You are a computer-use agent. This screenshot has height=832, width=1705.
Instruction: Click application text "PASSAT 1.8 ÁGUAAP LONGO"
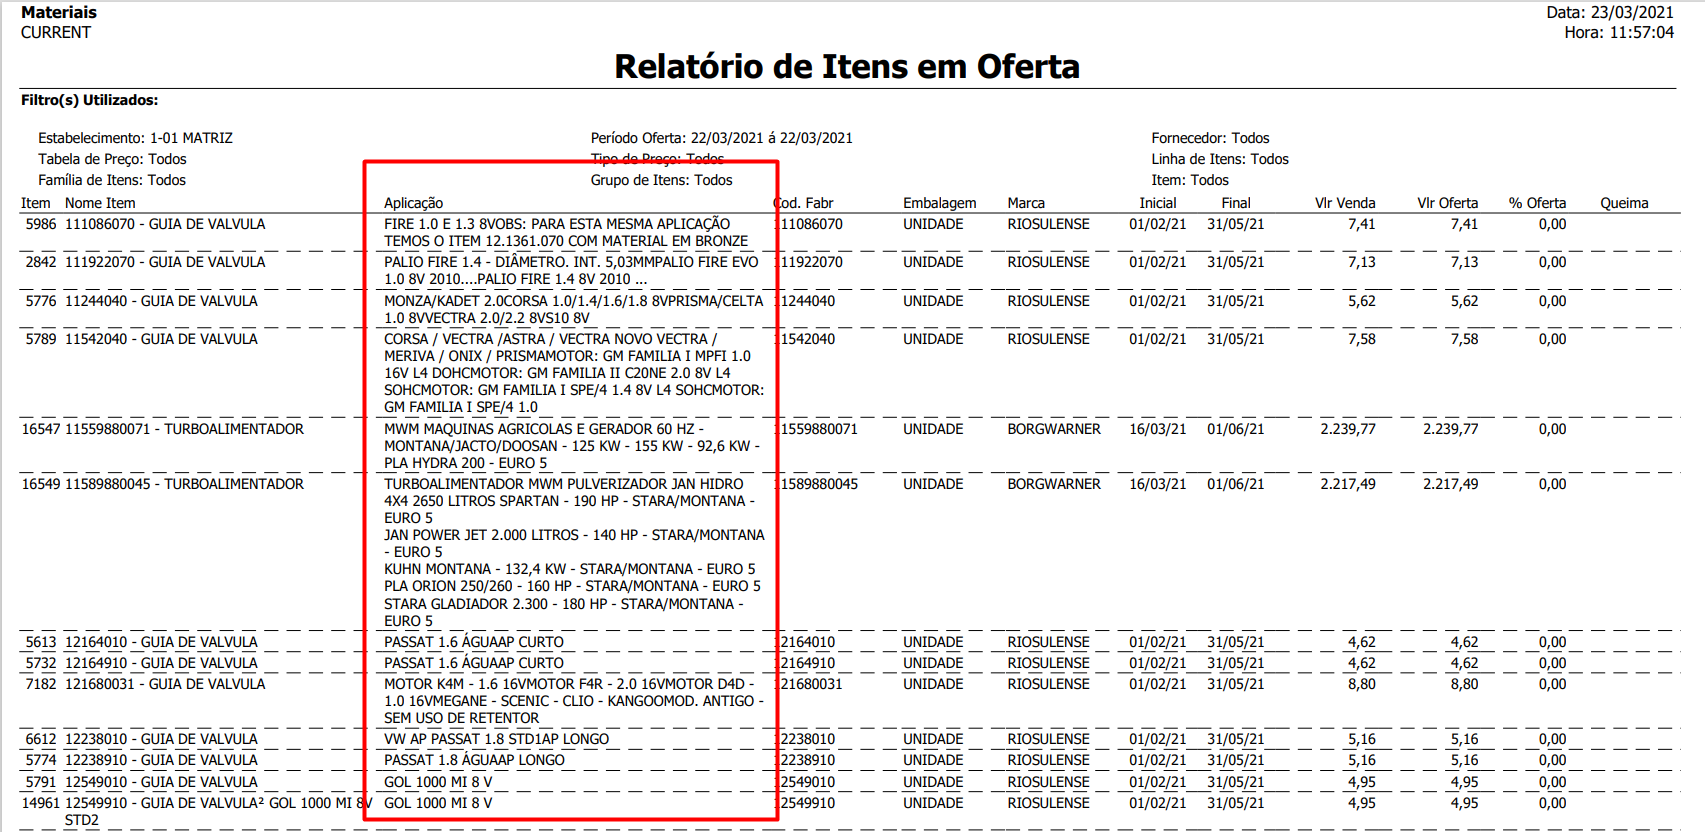click(474, 760)
